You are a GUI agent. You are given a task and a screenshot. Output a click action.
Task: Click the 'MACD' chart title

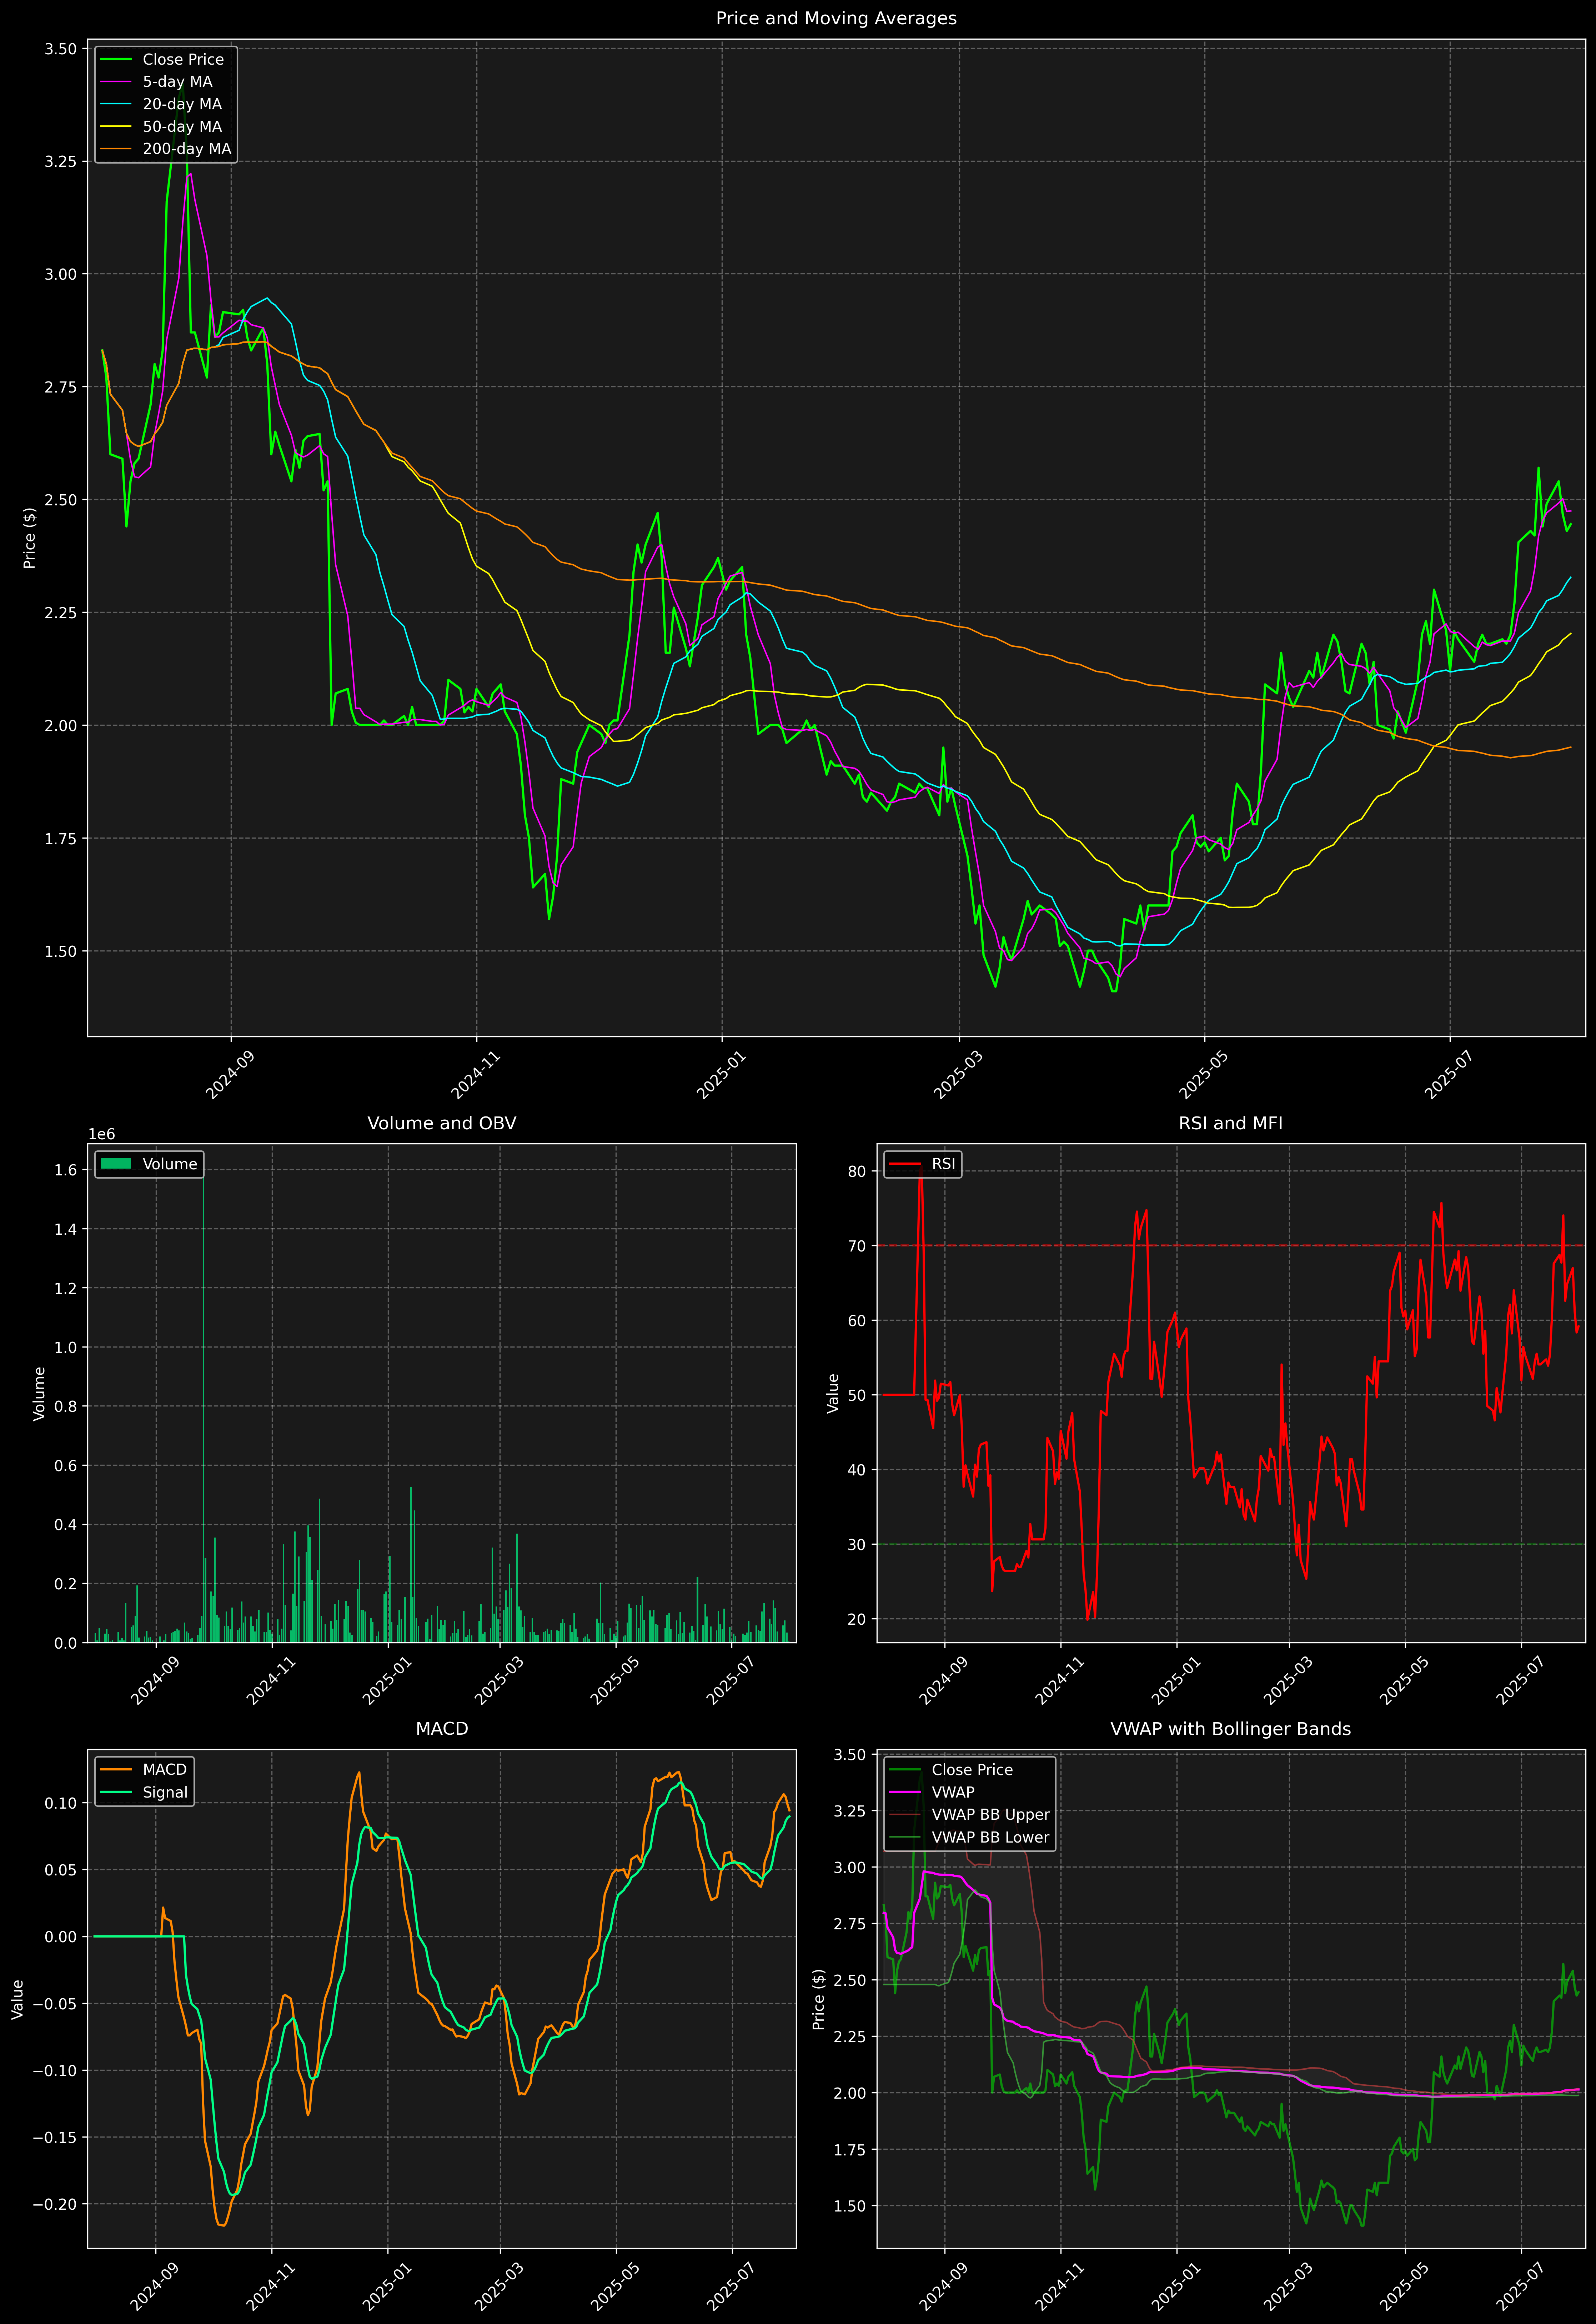(x=442, y=1729)
